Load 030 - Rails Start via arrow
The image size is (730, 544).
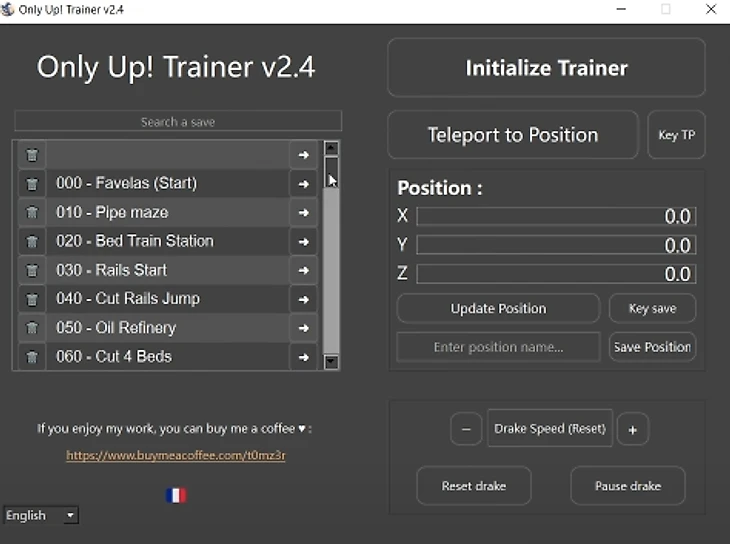(304, 271)
